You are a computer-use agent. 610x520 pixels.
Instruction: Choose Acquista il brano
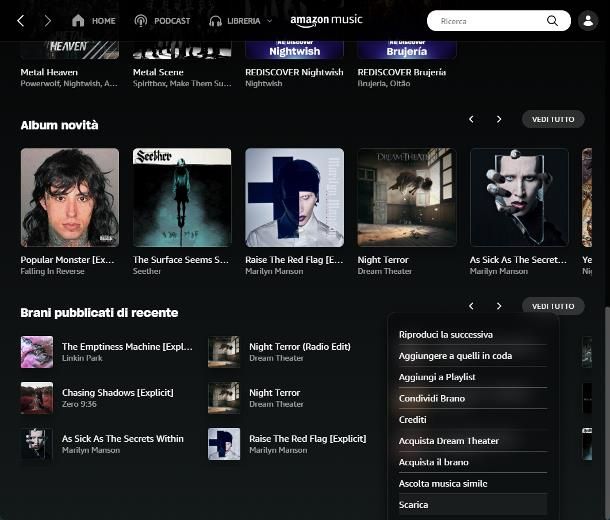point(473,462)
